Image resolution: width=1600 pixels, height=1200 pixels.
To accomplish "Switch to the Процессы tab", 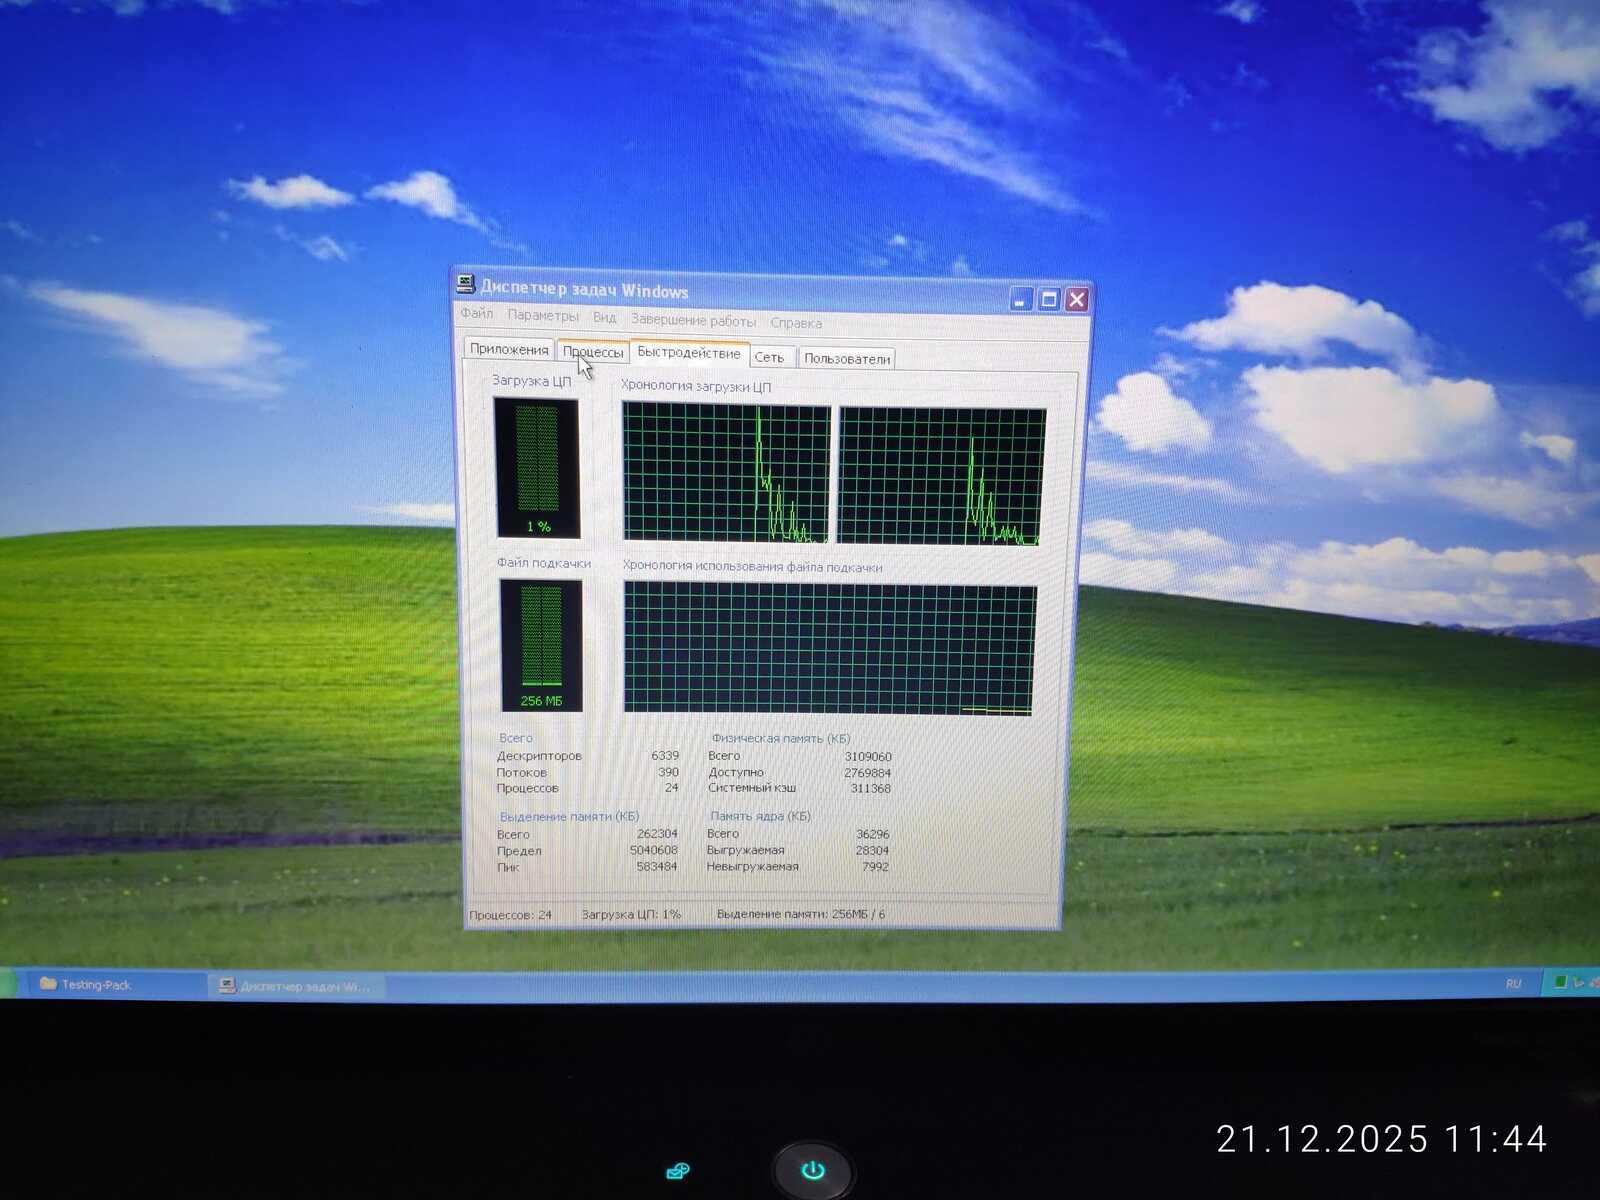I will click(593, 352).
